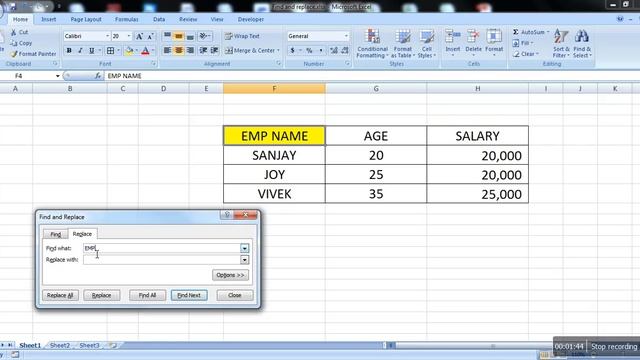This screenshot has height=360, width=640.
Task: Open the Insert ribbon tab
Action: [x=49, y=19]
